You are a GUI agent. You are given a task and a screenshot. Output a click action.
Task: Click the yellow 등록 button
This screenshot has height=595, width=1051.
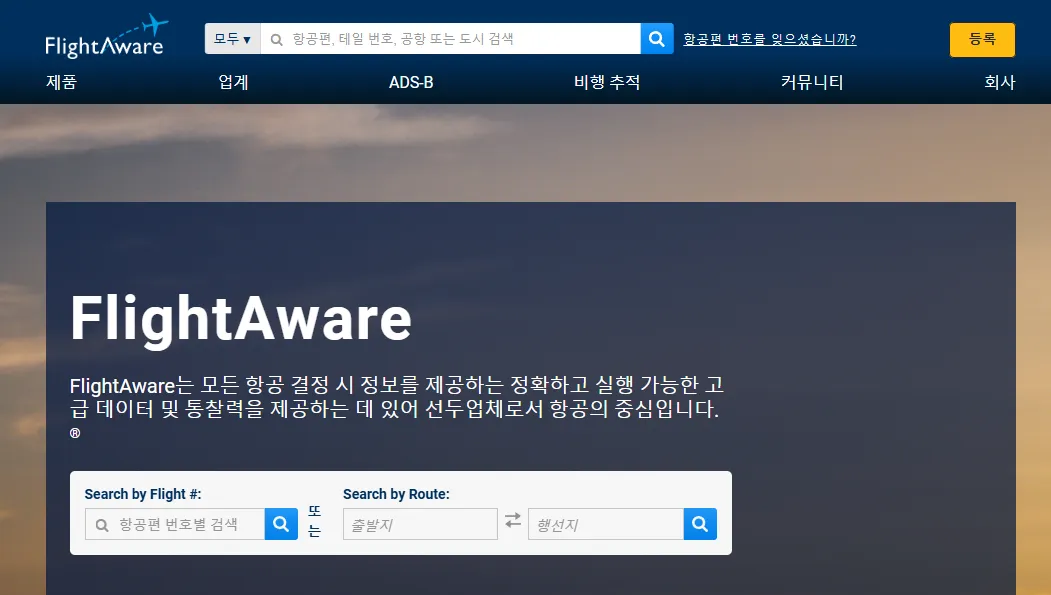point(982,40)
